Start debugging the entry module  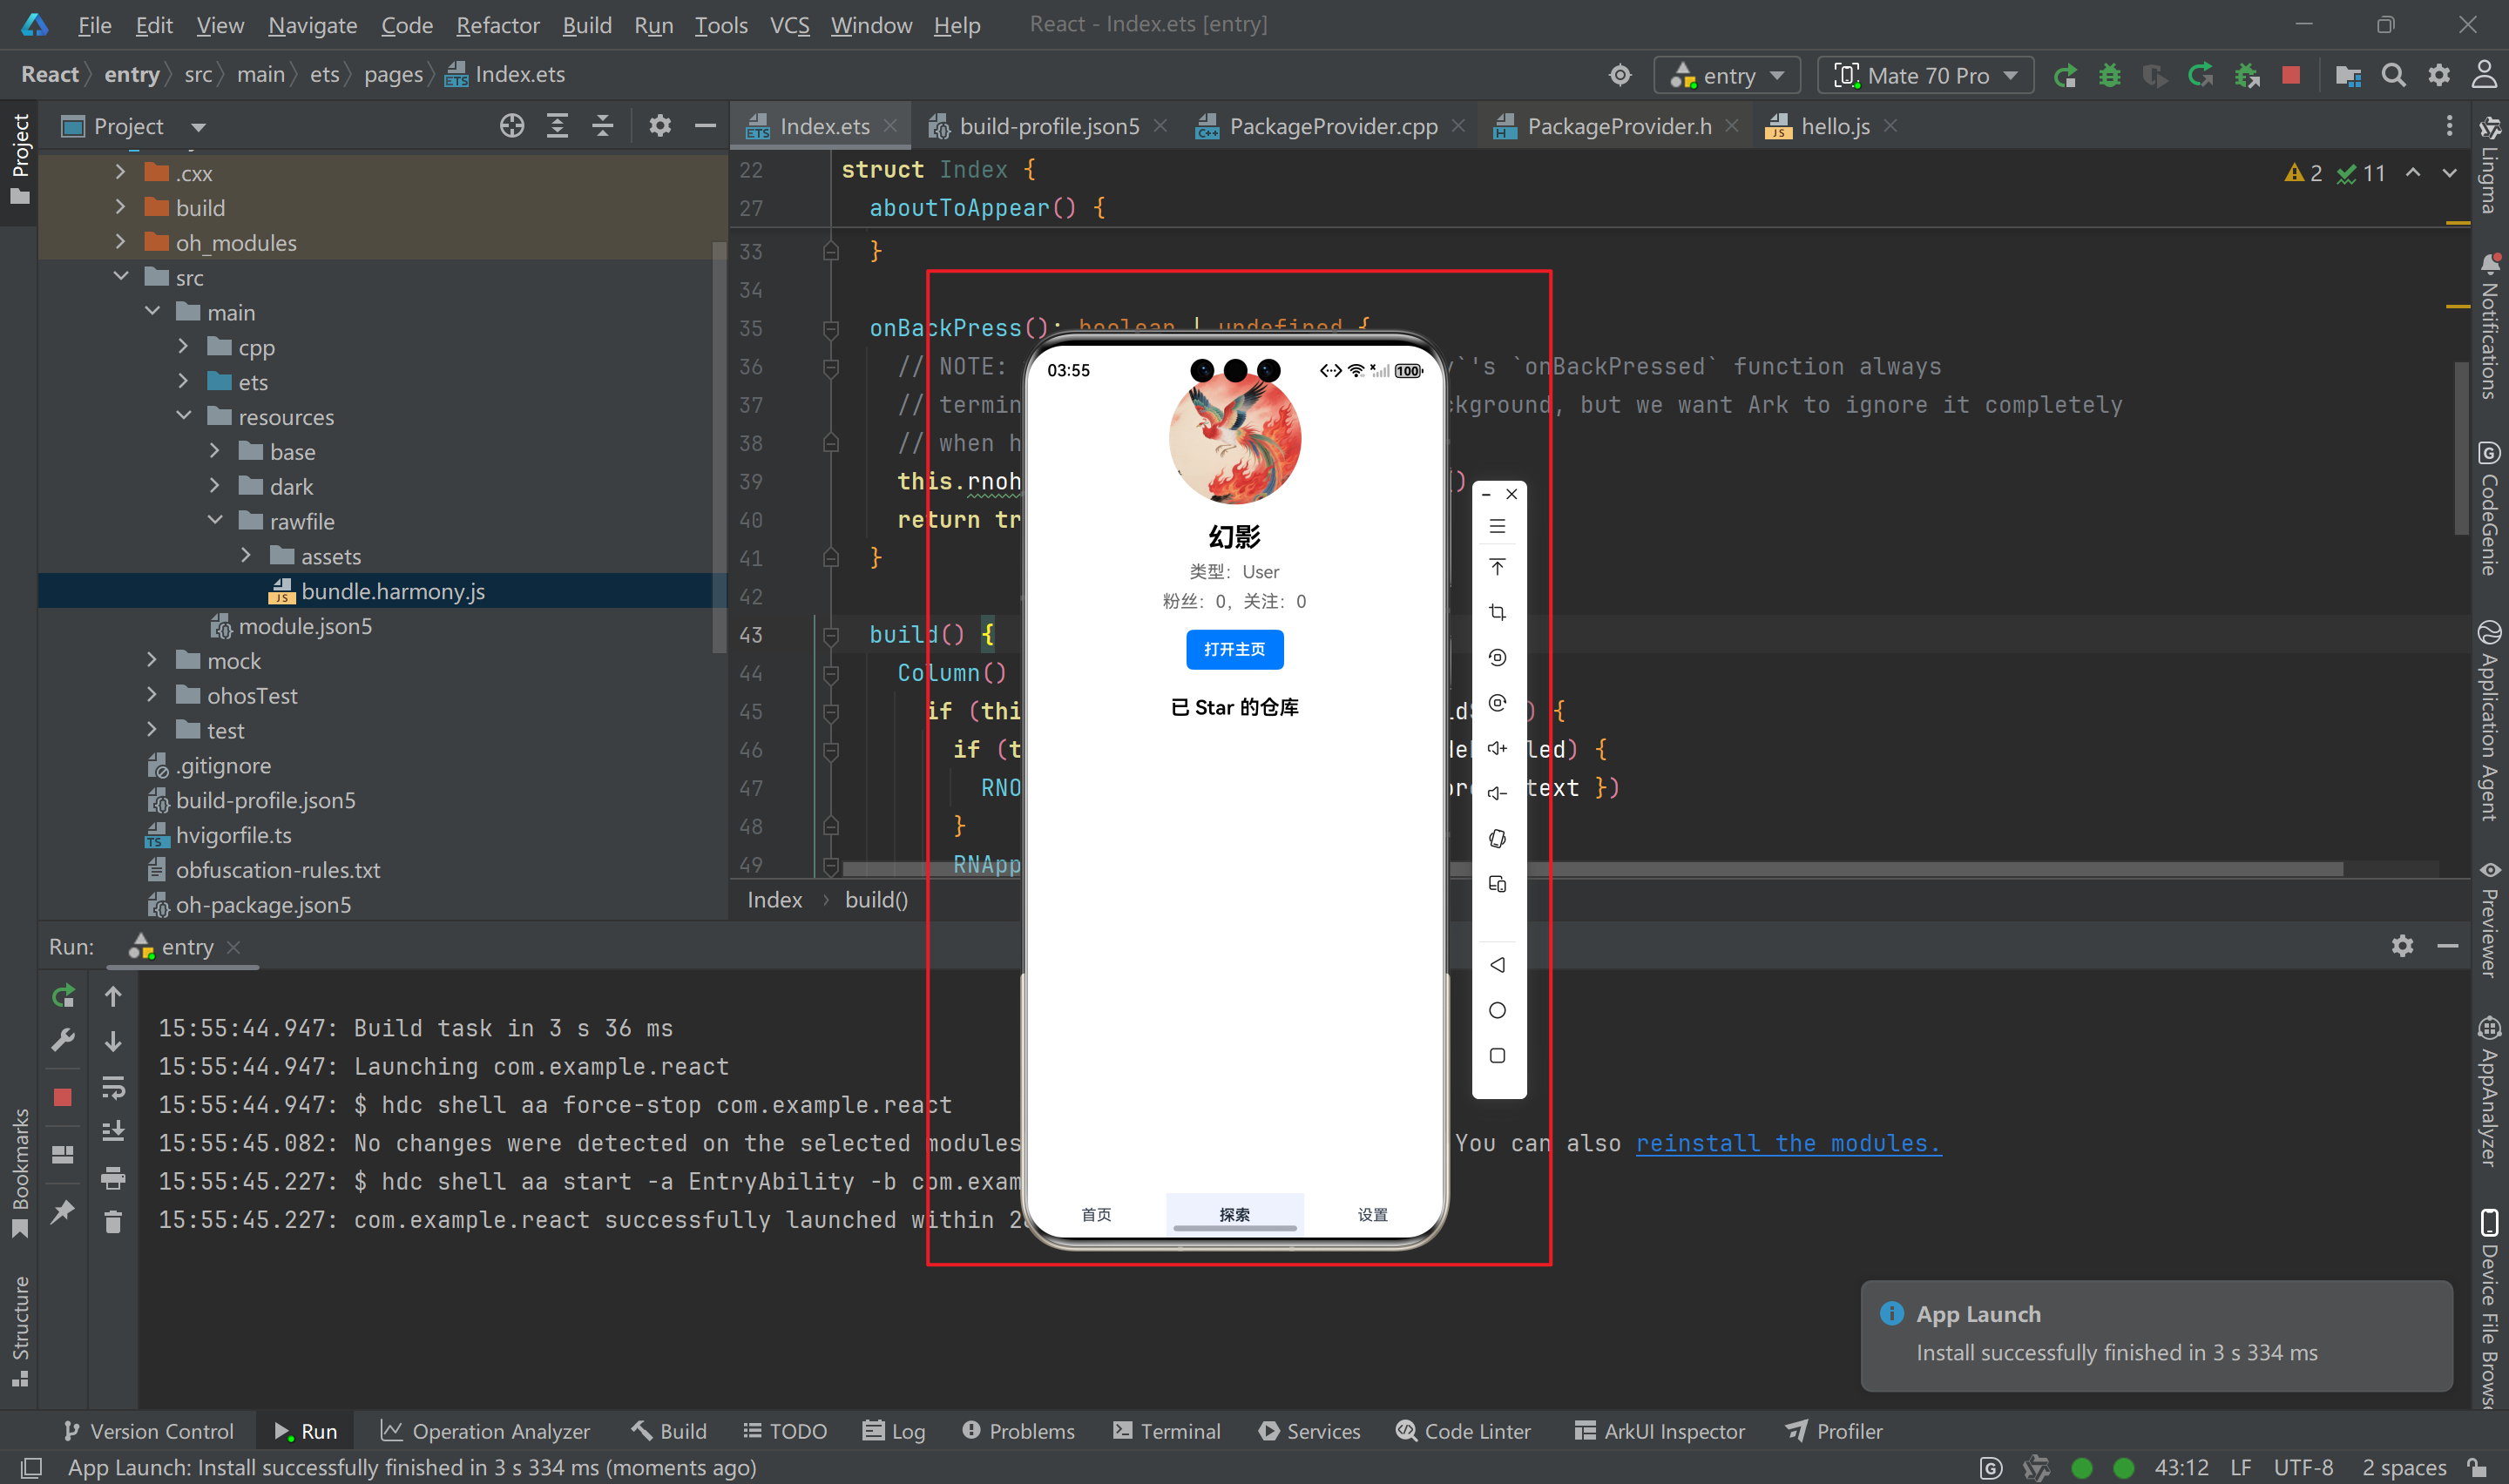(x=2110, y=74)
